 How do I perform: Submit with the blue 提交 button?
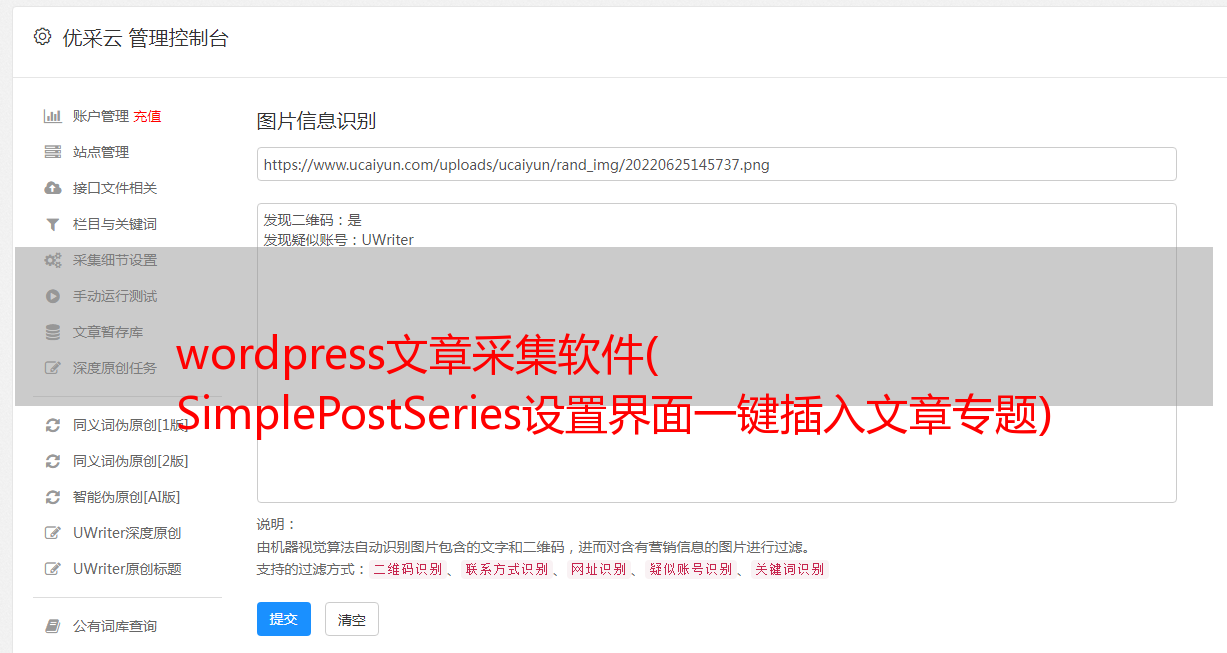[x=284, y=619]
